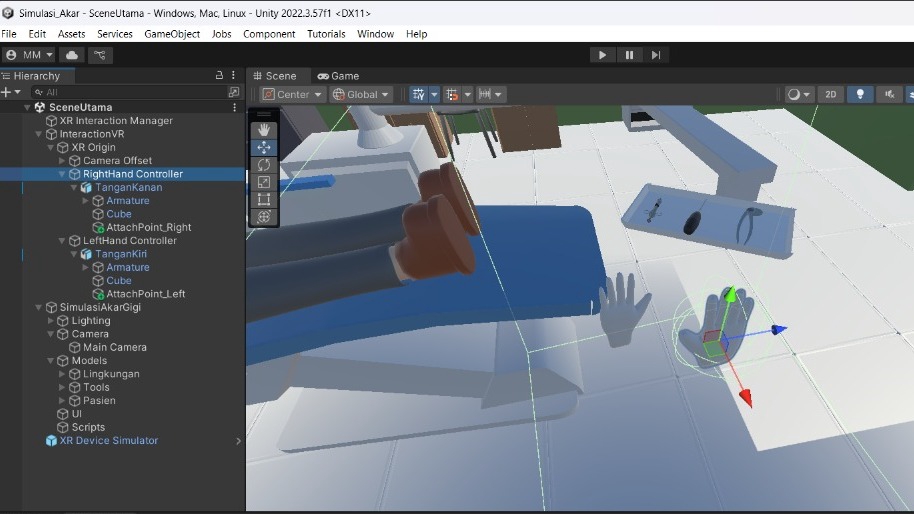Lock the Hierarchy panel
914x514 pixels.
click(219, 76)
